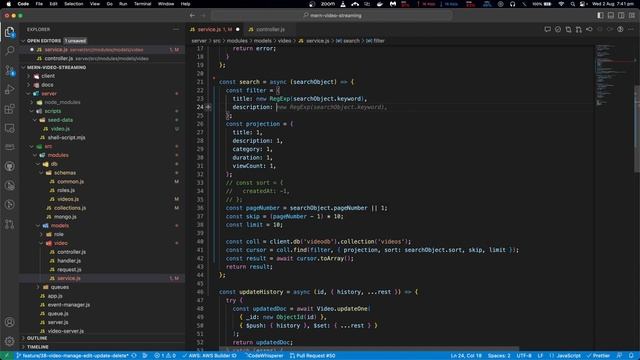Click the code-action sparkle icon on line 24
The height and width of the screenshot is (360, 640).
click(208, 107)
